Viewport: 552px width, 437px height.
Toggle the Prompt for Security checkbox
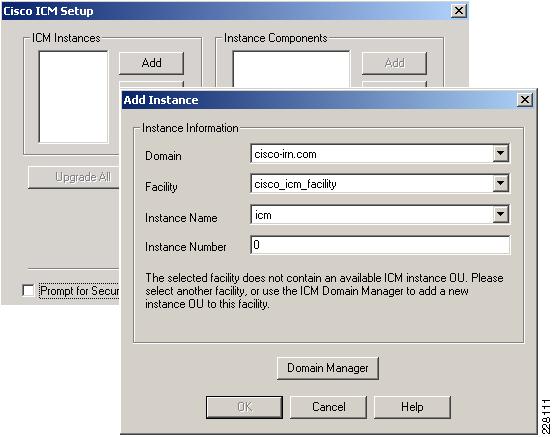coord(28,291)
